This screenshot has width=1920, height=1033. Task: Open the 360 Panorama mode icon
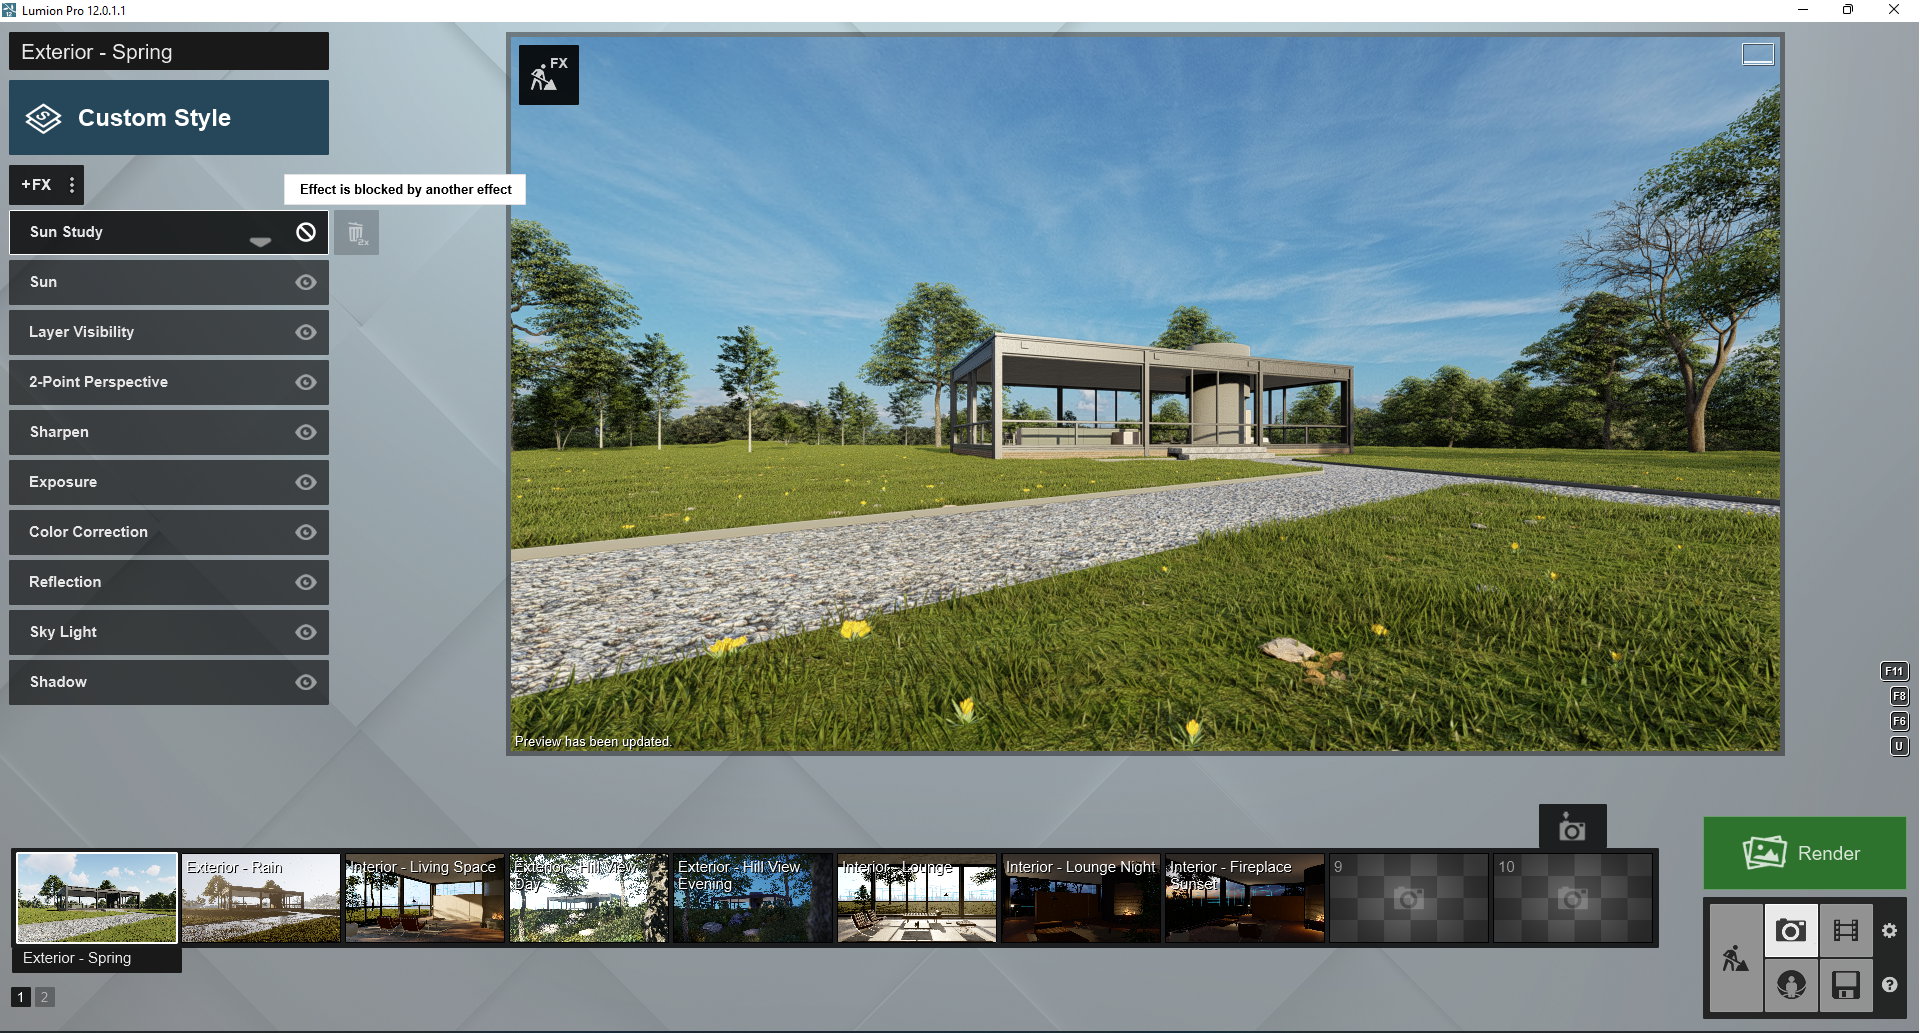click(1790, 985)
